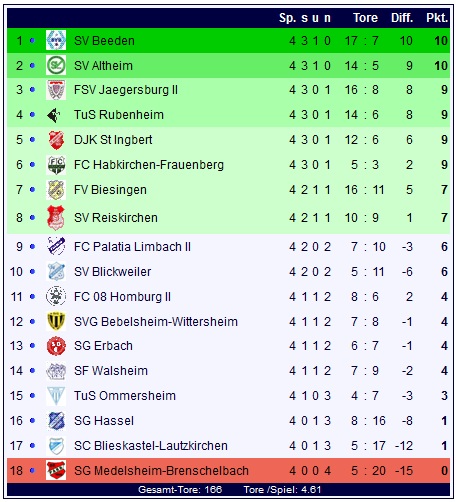Click the SV Beeden club crest
Viewport: 456px width, 502px height.
56,40
